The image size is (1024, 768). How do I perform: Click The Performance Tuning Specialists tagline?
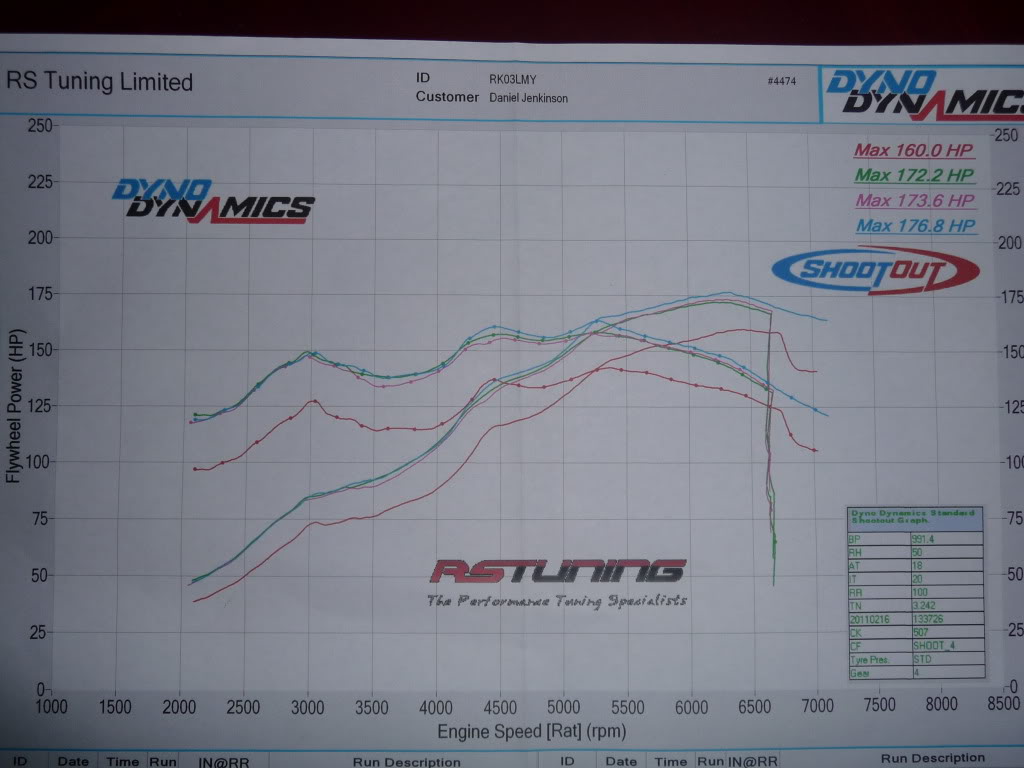click(x=556, y=601)
